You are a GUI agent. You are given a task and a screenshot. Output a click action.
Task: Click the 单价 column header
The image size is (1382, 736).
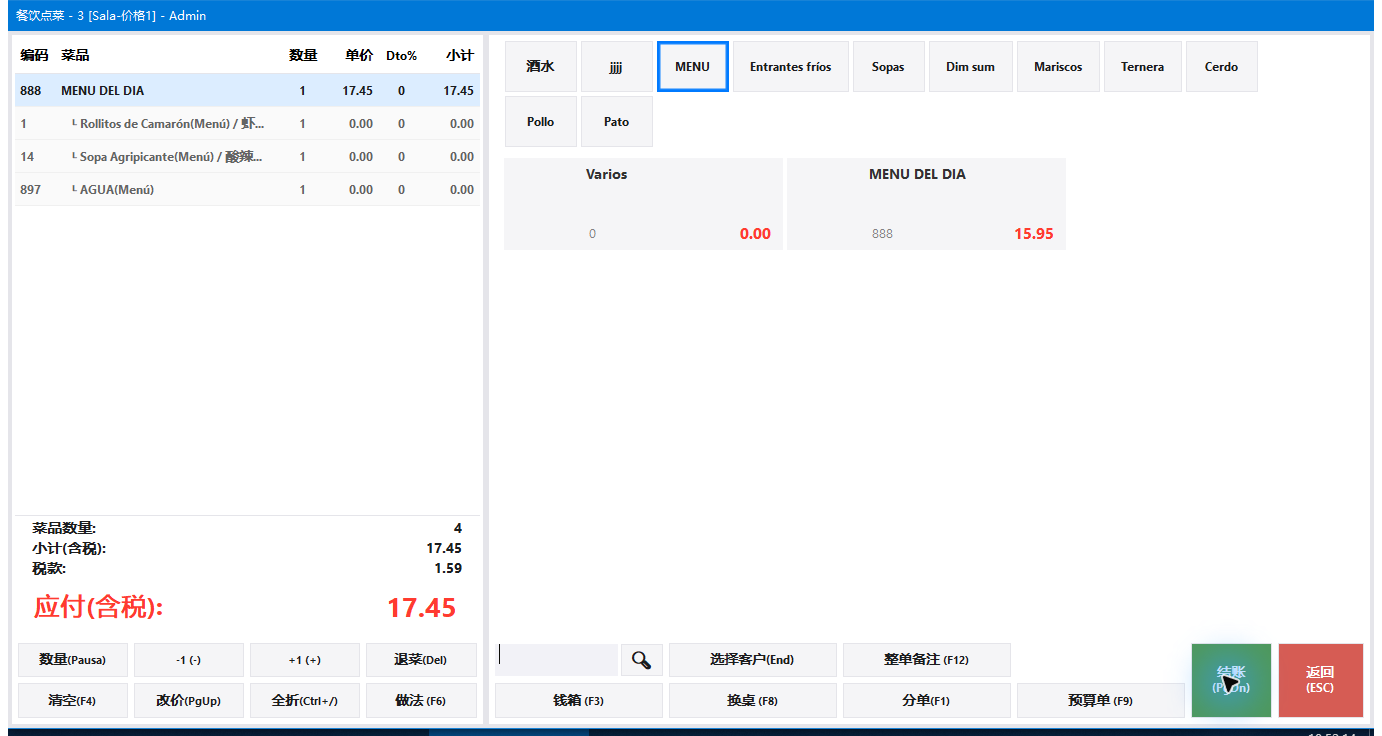pyautogui.click(x=359, y=55)
